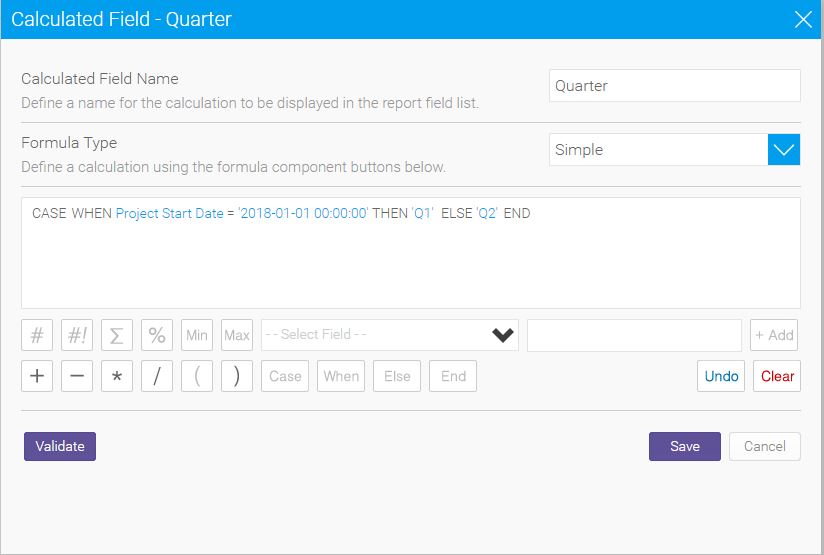Viewport: 824px width, 555px height.
Task: Insert the sum (Σ) aggregate
Action: tap(117, 335)
